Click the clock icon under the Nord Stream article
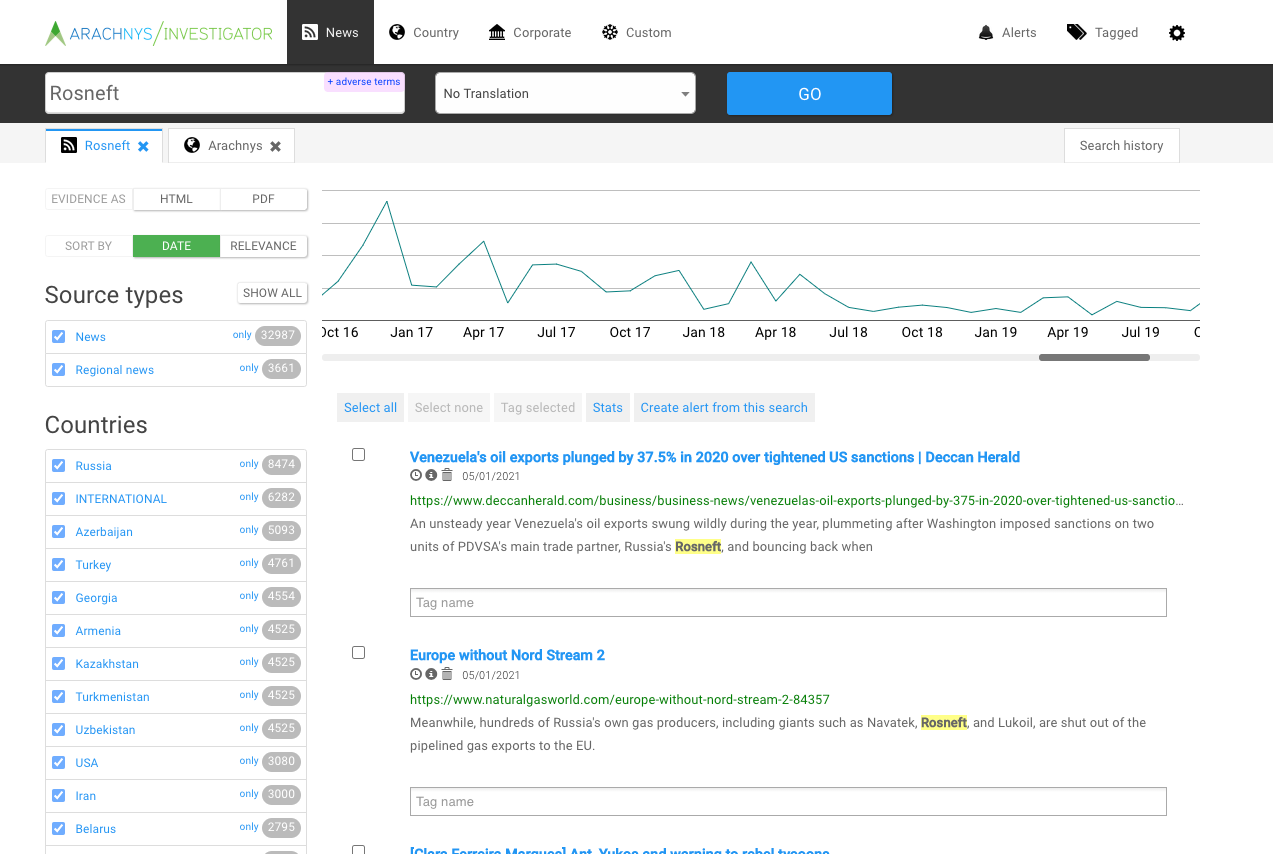 click(416, 674)
